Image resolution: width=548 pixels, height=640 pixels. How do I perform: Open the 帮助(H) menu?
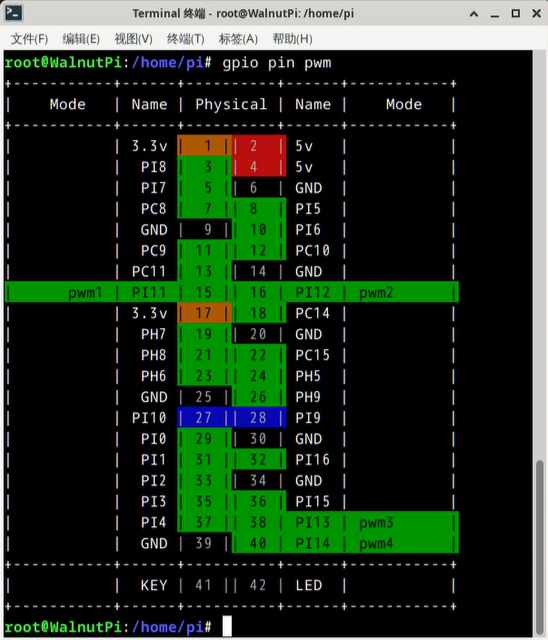click(x=292, y=39)
